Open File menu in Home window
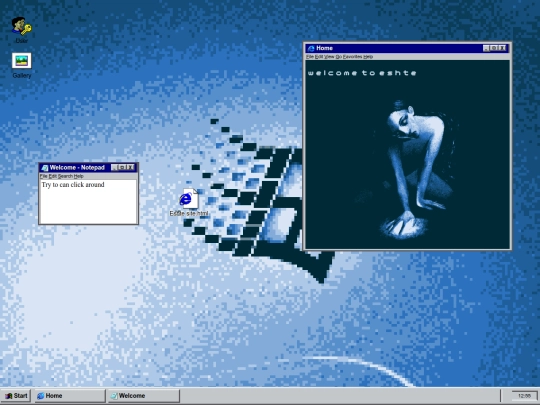540x405 pixels. (x=310, y=56)
